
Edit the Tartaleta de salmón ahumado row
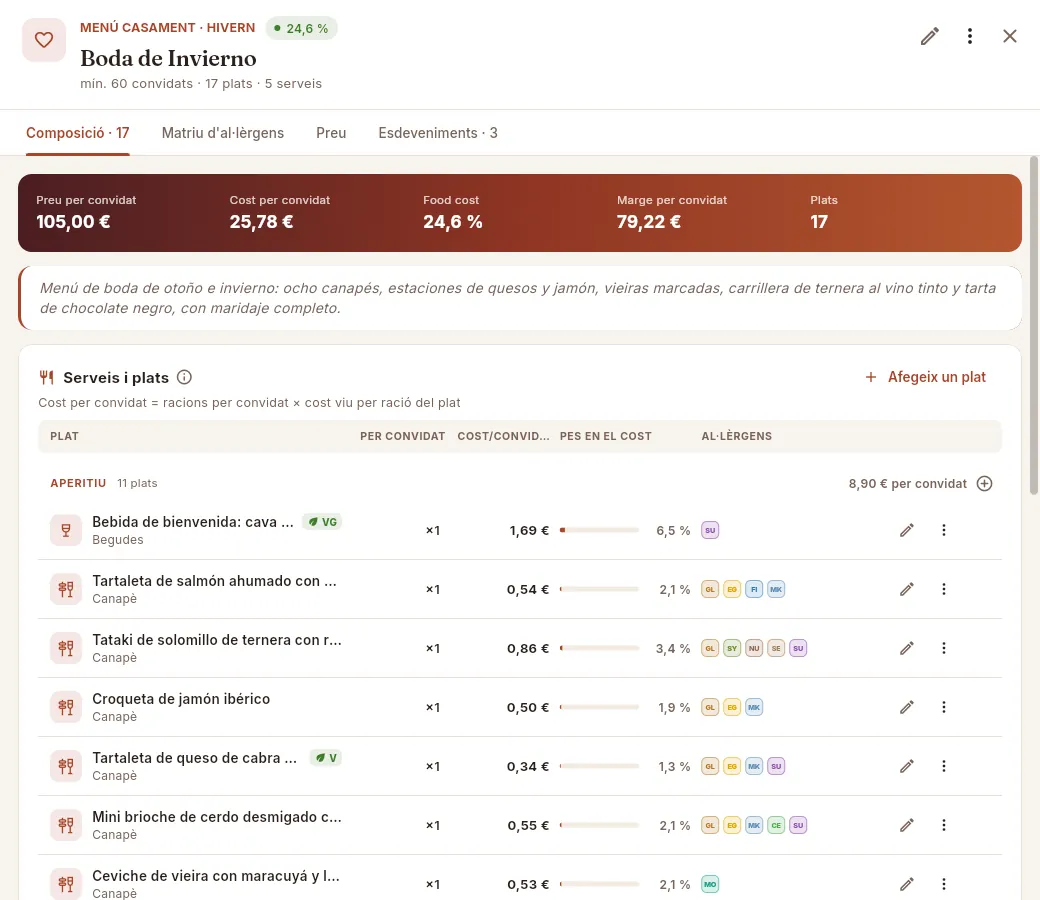907,589
